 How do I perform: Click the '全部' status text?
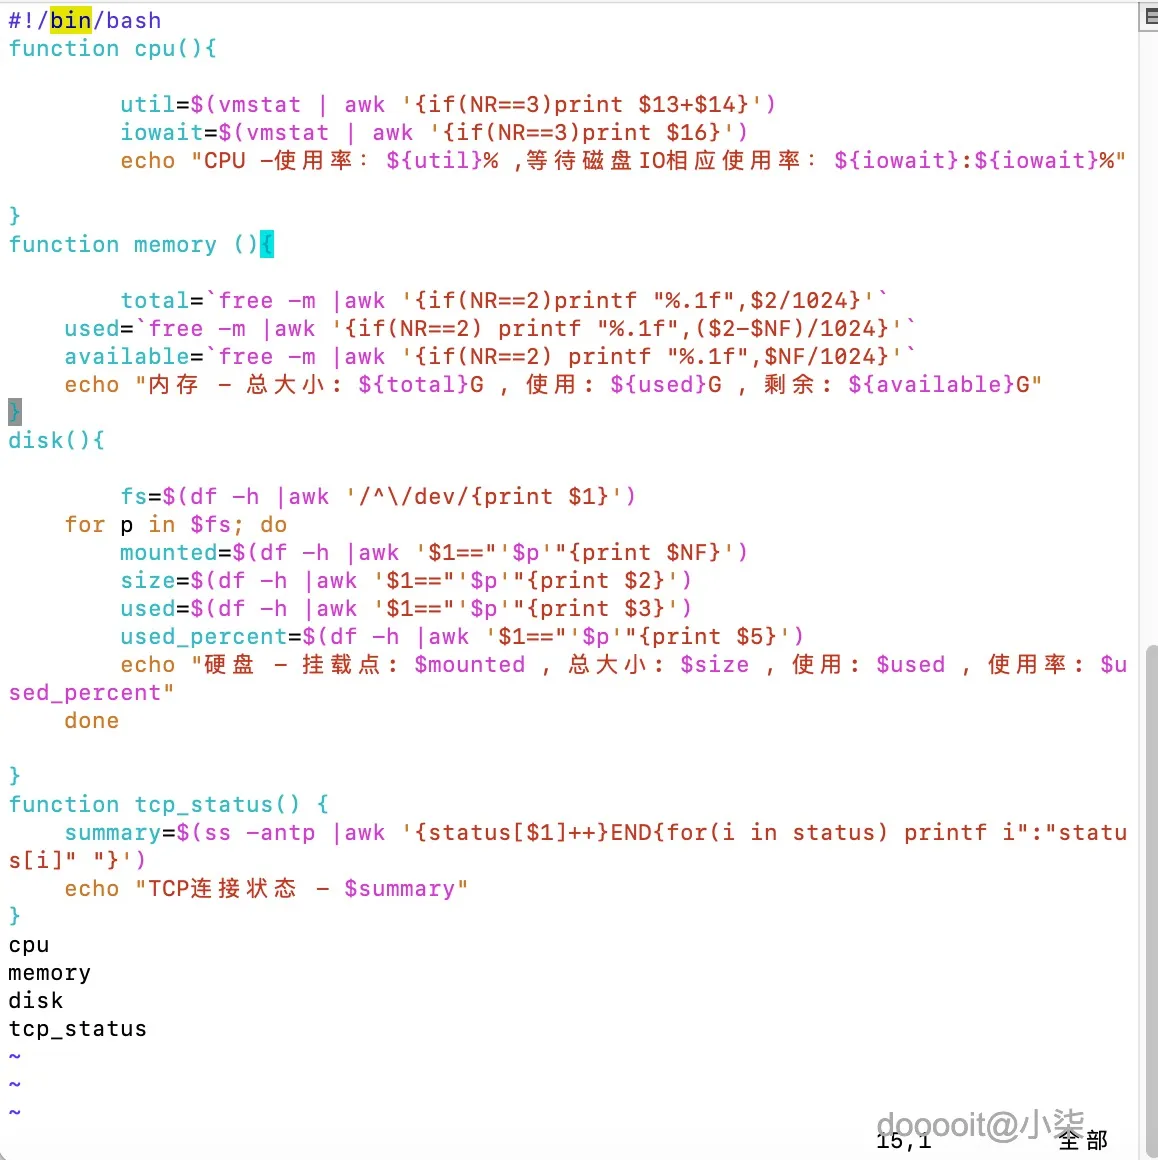point(1083,1140)
